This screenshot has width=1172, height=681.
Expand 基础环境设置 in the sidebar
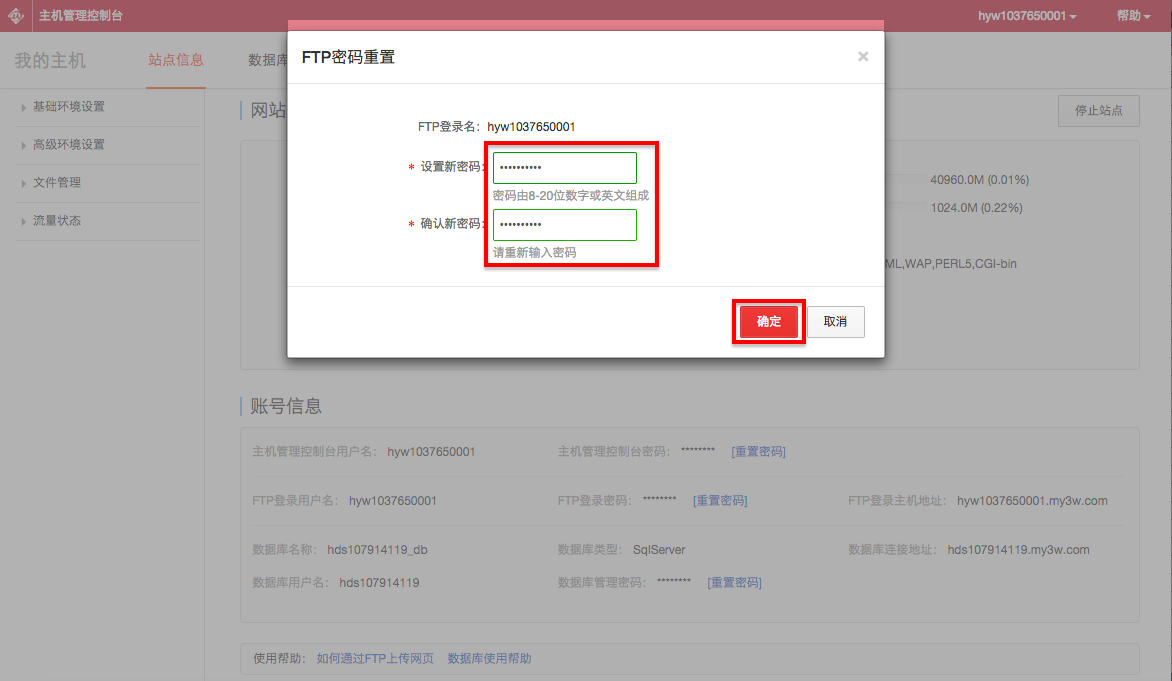[x=68, y=107]
